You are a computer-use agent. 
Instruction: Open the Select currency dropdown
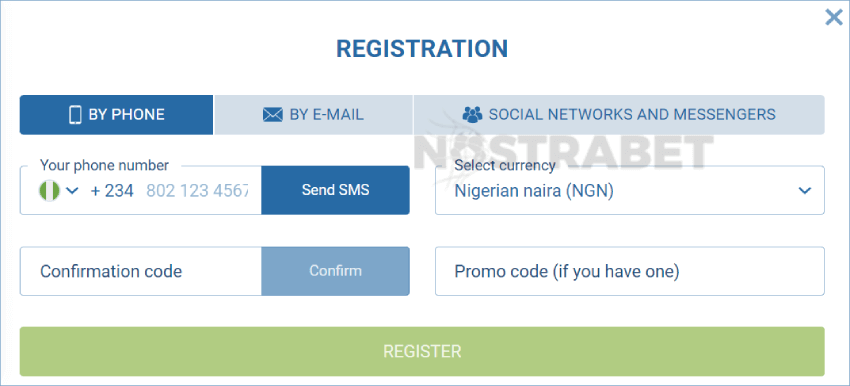pyautogui.click(x=629, y=190)
